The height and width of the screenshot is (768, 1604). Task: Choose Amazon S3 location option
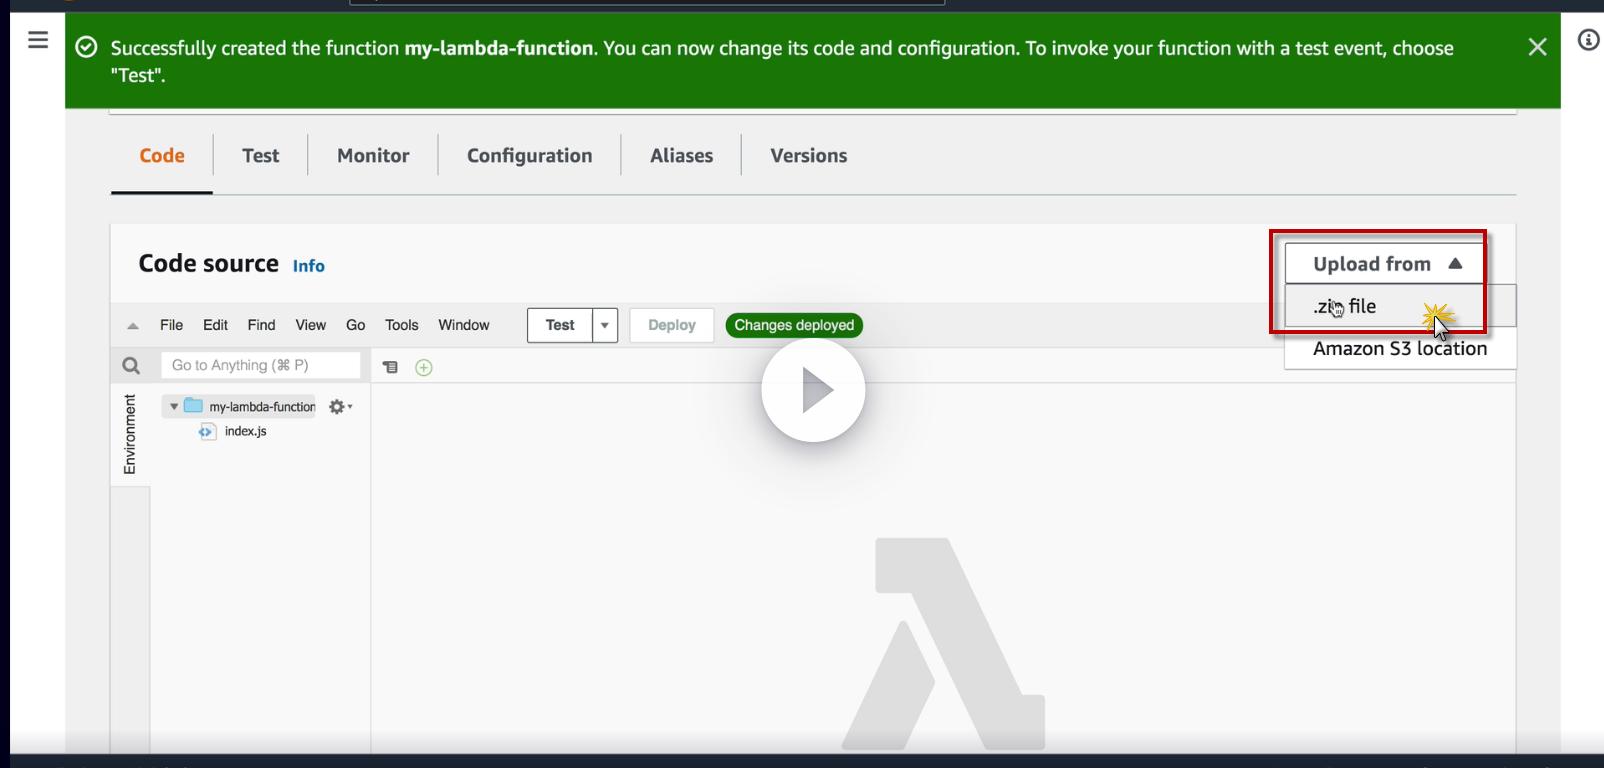click(x=1400, y=348)
